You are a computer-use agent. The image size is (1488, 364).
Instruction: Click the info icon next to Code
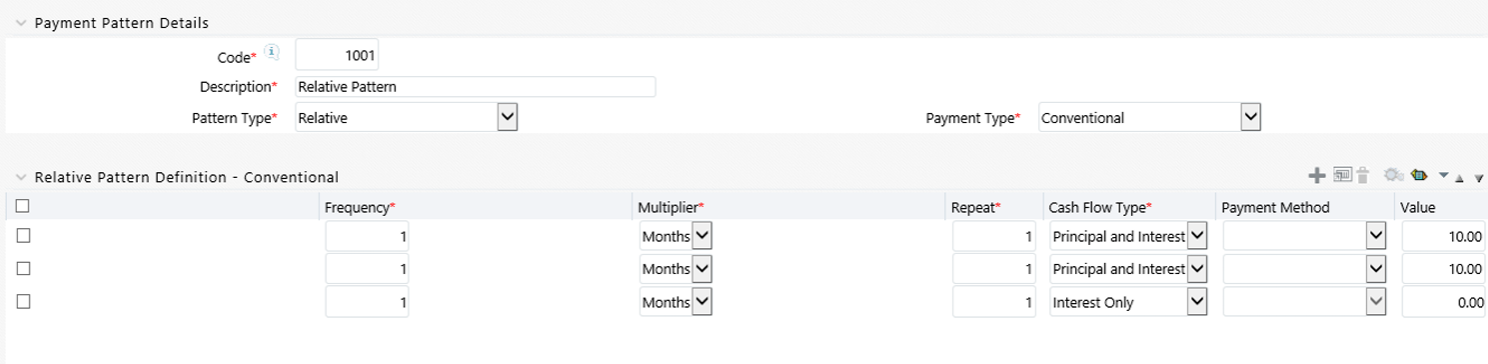pyautogui.click(x=273, y=52)
